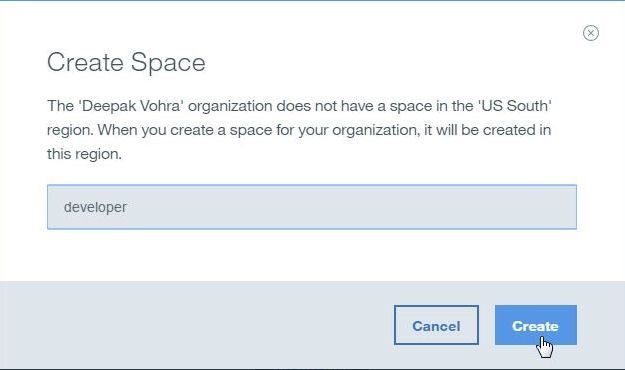Confirm space creation with blue Create button
625x370 pixels.
click(536, 325)
